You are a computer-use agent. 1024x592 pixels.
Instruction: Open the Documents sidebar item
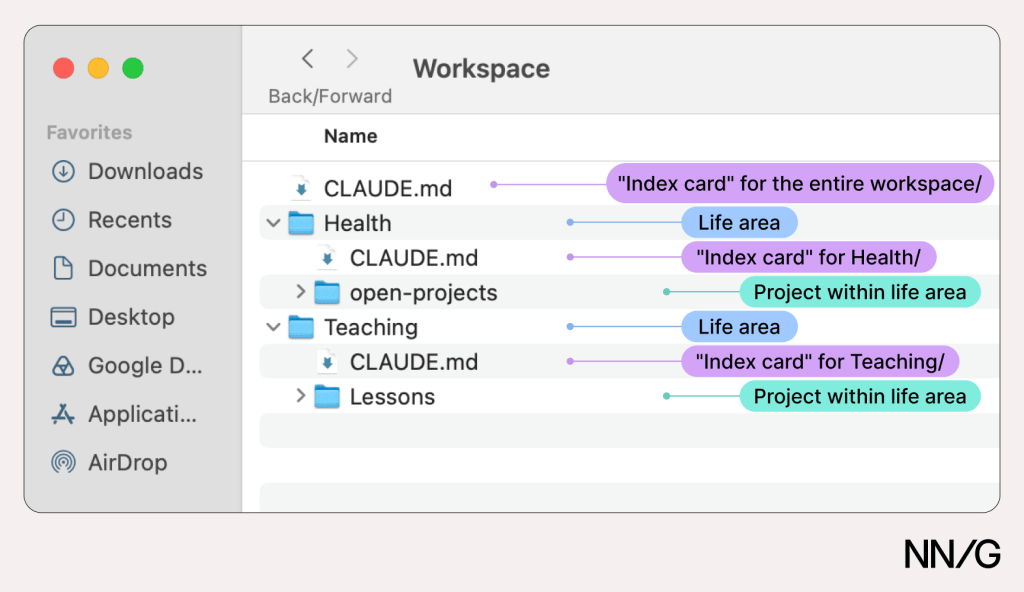tap(129, 268)
